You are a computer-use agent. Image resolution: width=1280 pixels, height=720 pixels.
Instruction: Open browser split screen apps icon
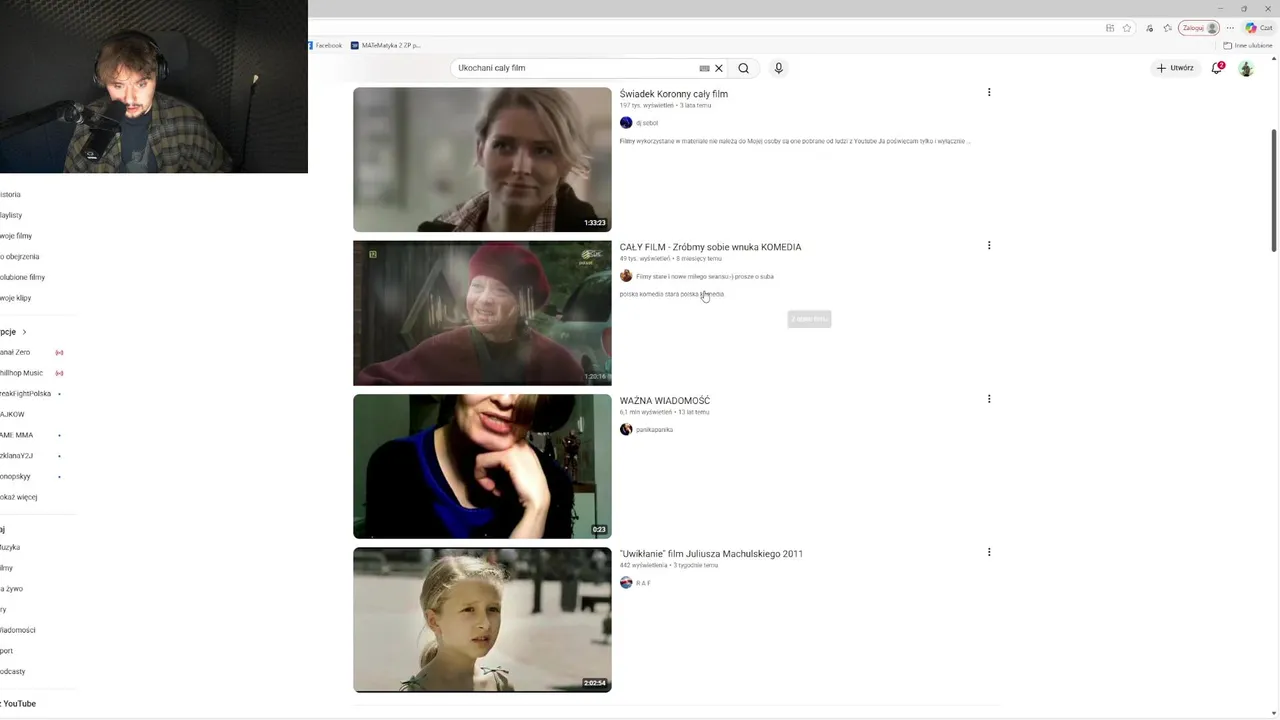coord(1110,28)
